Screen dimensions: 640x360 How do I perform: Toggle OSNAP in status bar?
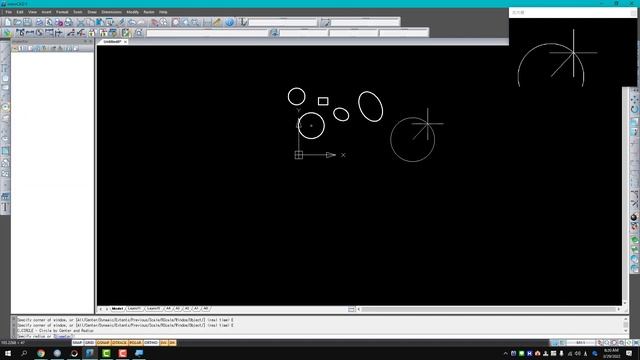[x=103, y=343]
